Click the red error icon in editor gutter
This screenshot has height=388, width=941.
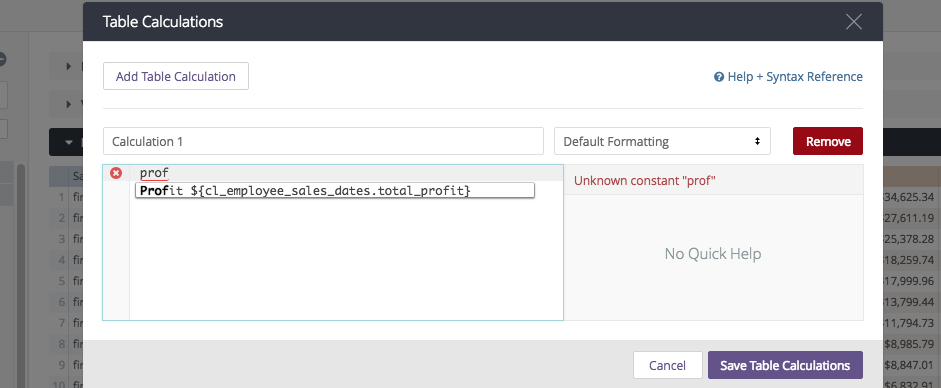(116, 173)
